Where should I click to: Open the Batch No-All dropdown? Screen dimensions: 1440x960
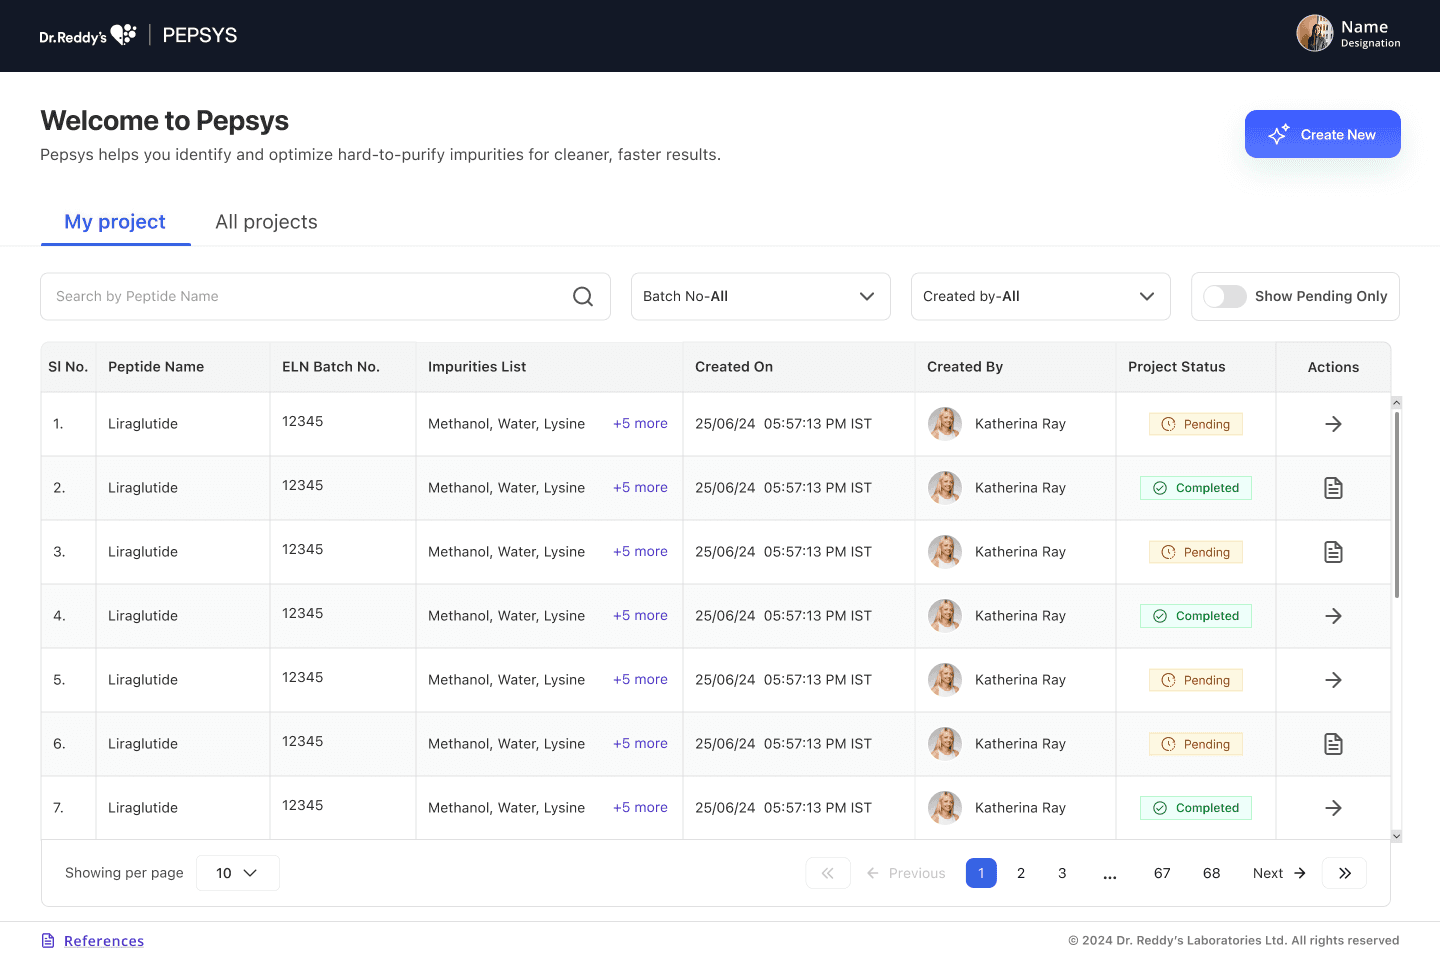pos(761,296)
